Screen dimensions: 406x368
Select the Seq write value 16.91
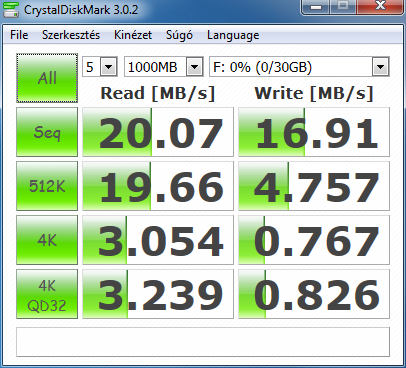point(314,132)
